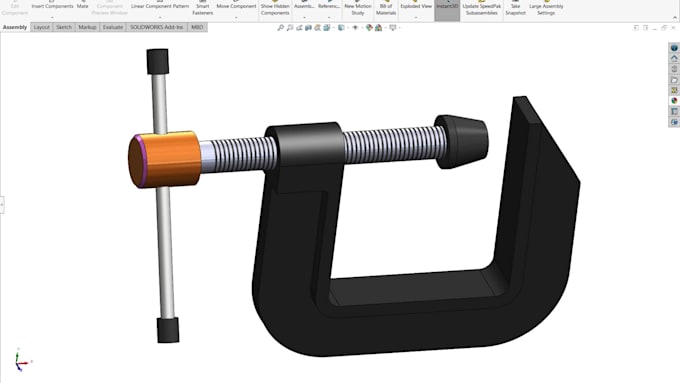
Task: Click Zoom to Area icon
Action: pyautogui.click(x=290, y=27)
